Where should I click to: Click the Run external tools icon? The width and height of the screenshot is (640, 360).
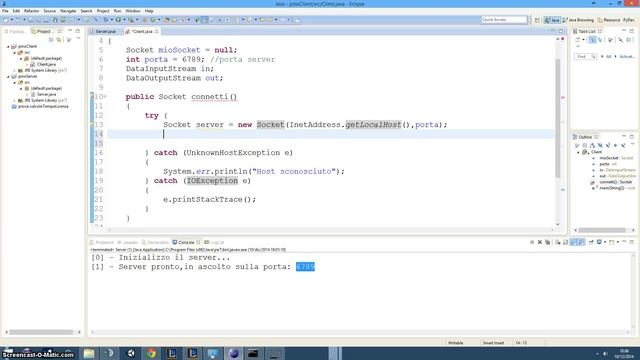click(131, 20)
